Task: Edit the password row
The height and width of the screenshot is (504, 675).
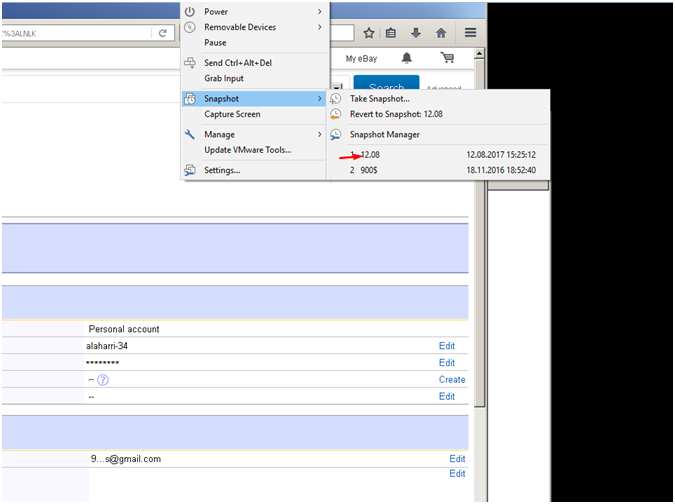Action: click(x=446, y=363)
